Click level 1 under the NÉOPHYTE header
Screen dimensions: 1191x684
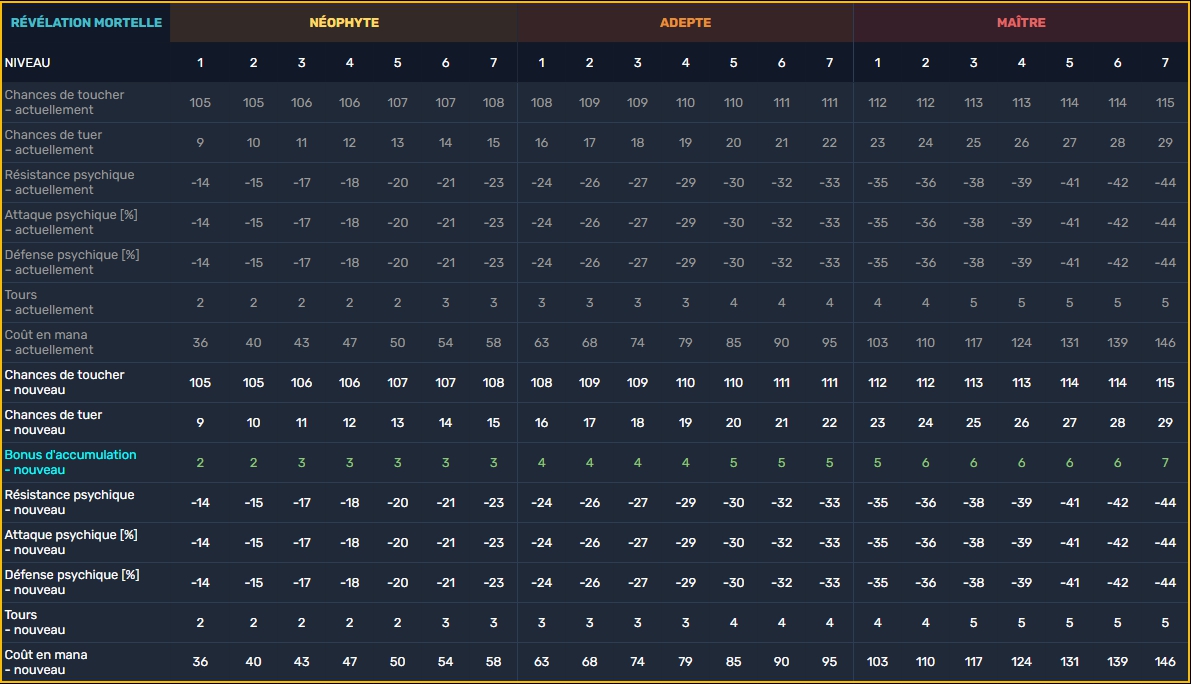201,63
